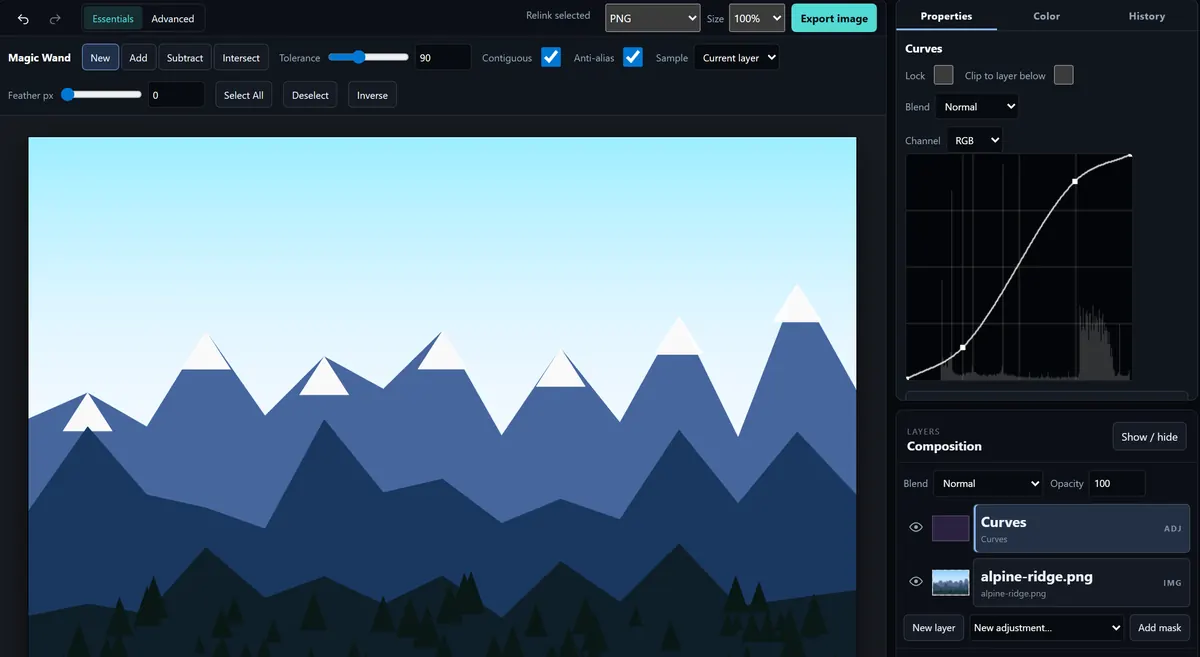Click the IMG badge on alpine-ridge layer
Screen dimensions: 1200x657
point(1172,582)
